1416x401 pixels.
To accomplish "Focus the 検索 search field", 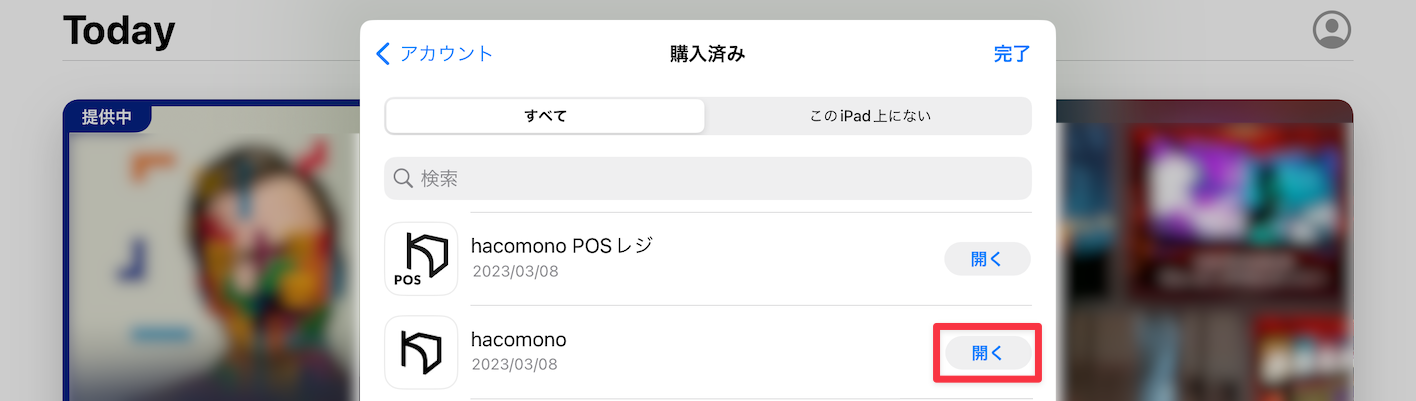I will (x=708, y=178).
